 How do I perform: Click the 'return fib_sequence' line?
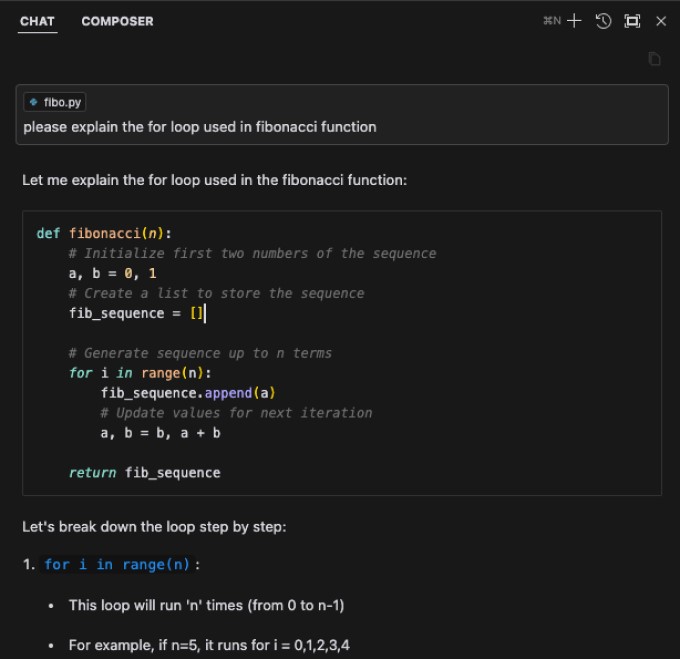click(144, 473)
